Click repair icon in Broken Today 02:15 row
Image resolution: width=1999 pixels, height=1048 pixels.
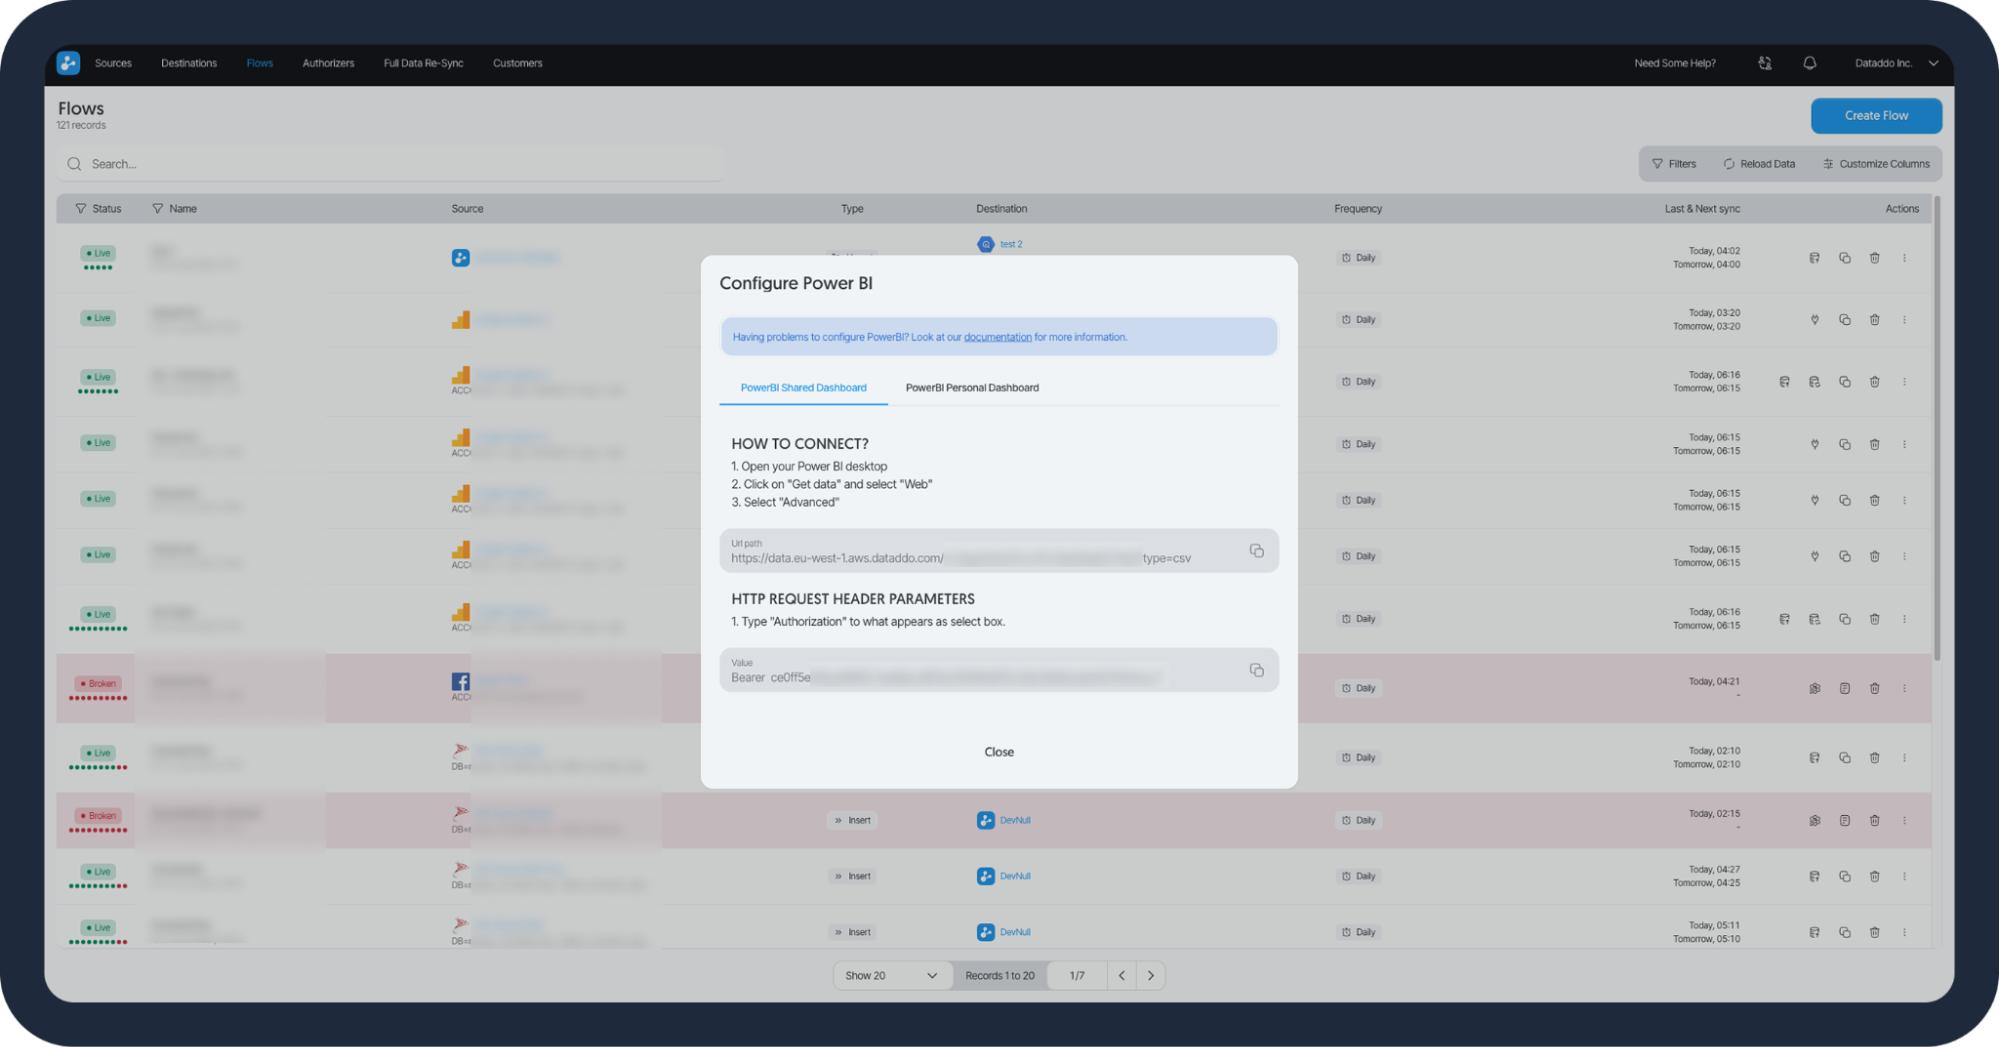pos(1814,820)
